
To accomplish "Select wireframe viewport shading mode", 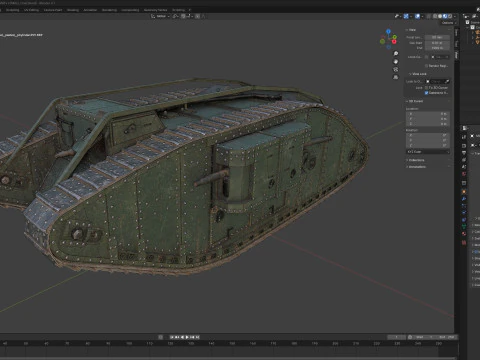I will 435,16.
